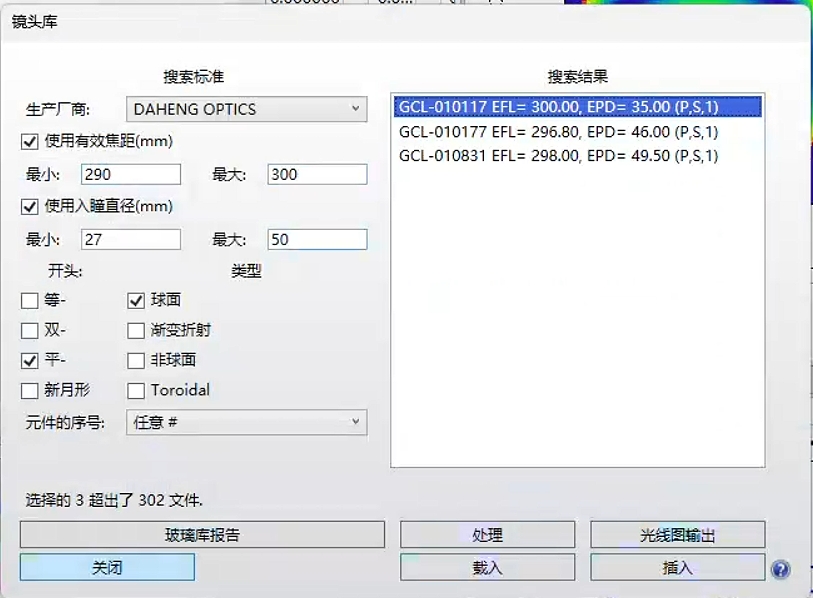The width and height of the screenshot is (813, 598).
Task: Select GCL-010177 in search results
Action: point(558,132)
